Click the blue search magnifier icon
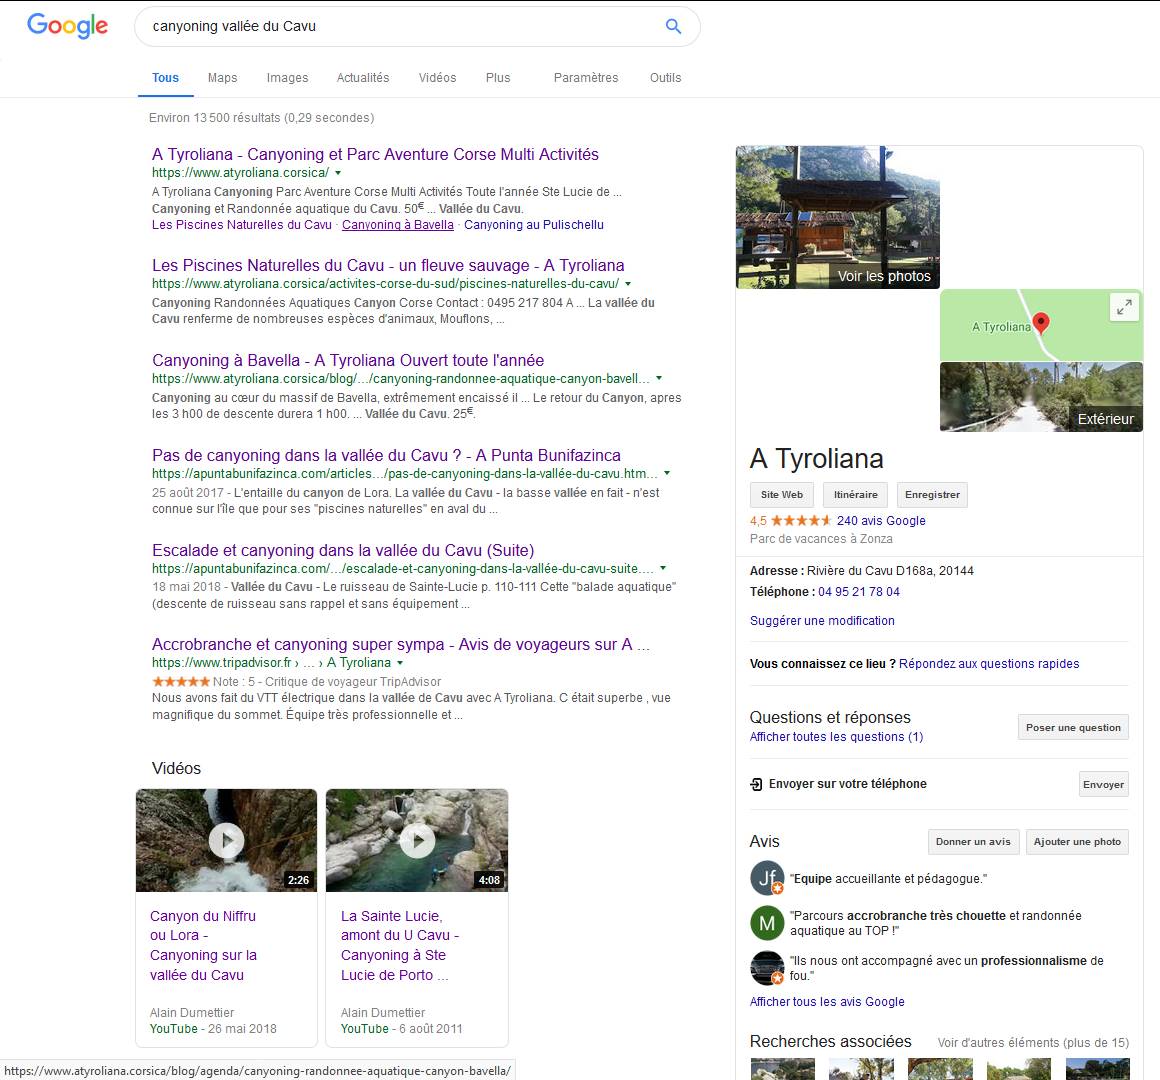Image resolution: width=1160 pixels, height=1080 pixels. [x=673, y=26]
